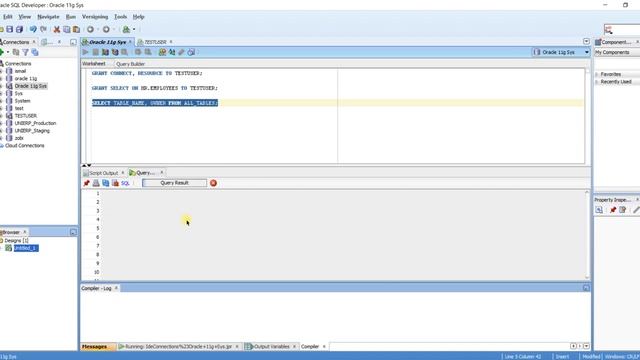Pin the query result with red pin icon

[x=86, y=183]
